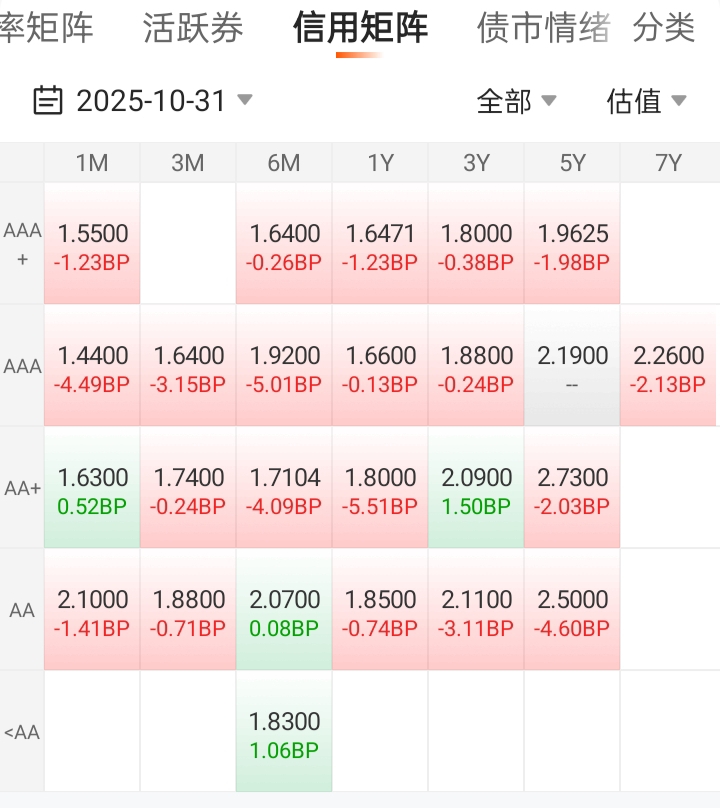Expand the 估值 valuation dropdown
This screenshot has width=720, height=808.
pyautogui.click(x=646, y=101)
